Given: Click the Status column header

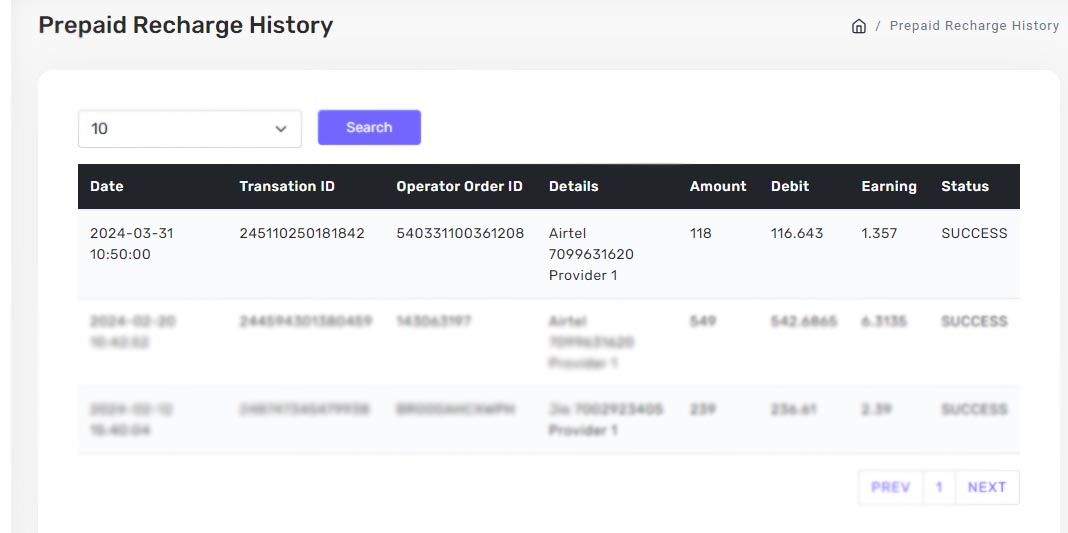Looking at the screenshot, I should click(x=965, y=186).
